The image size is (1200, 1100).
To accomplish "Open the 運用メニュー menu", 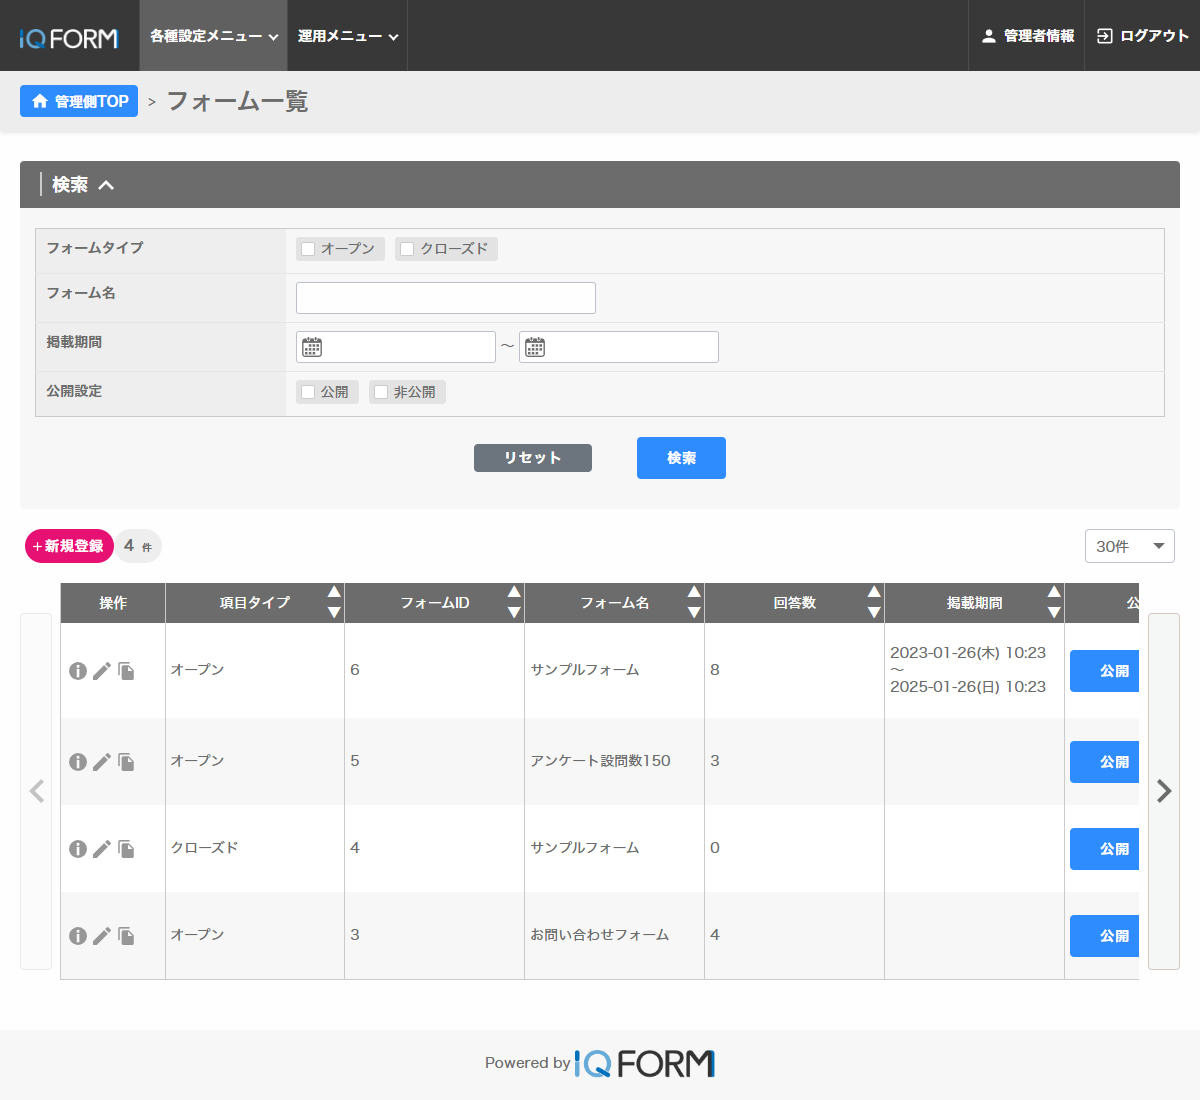I will (347, 36).
